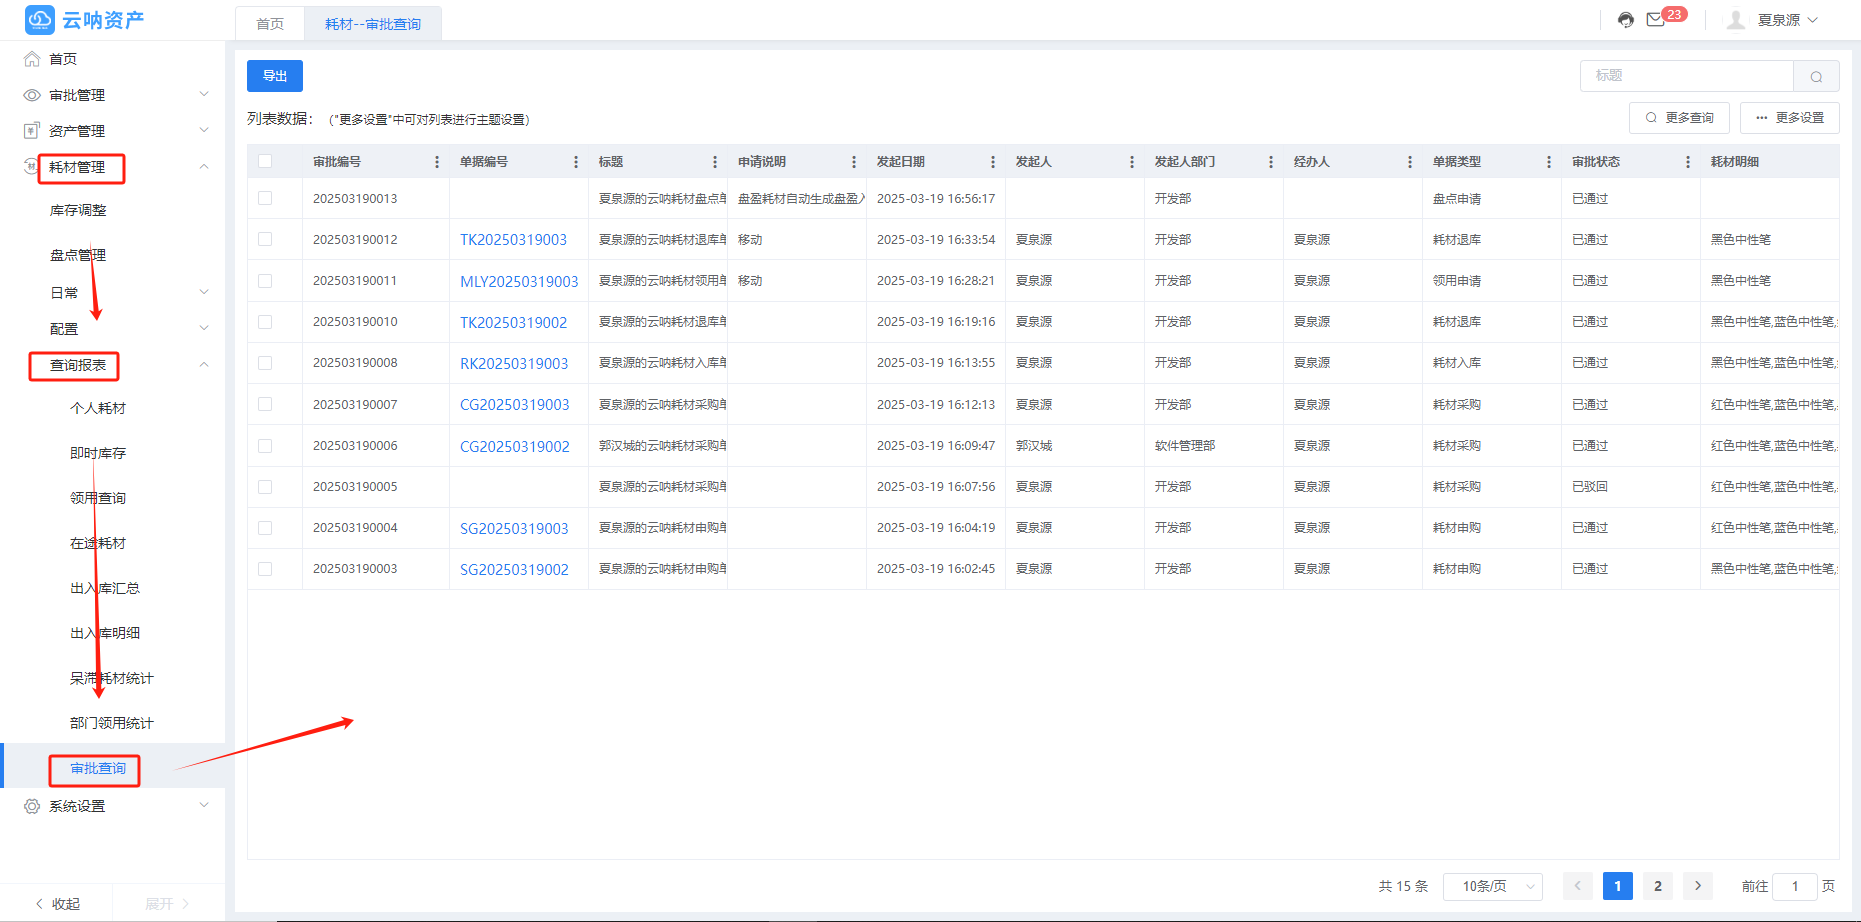Screen dimensions: 1861x922
Task: Click the 资产管理 document icon in the sidebar
Action: (x=32, y=131)
